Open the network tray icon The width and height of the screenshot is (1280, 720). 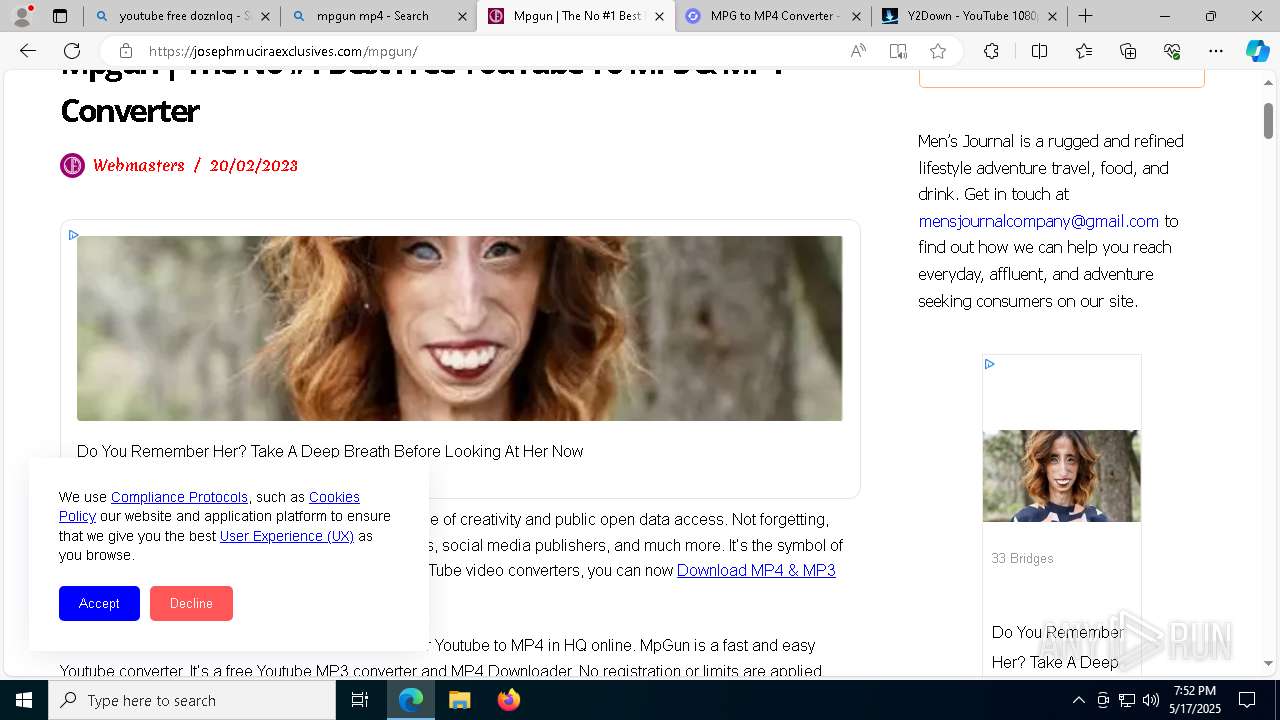pos(1127,700)
